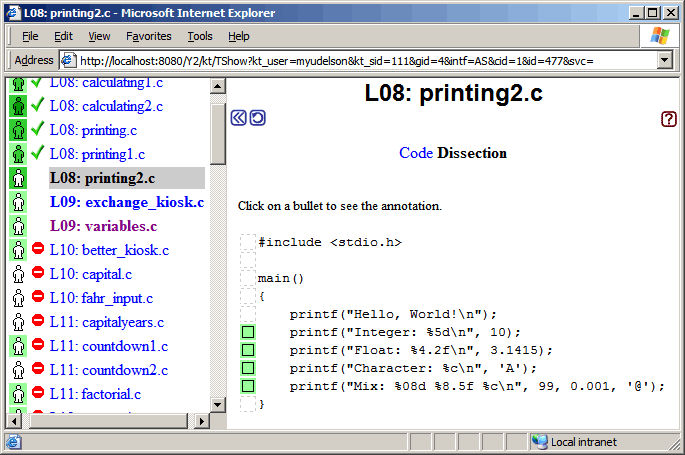Image resolution: width=685 pixels, height=455 pixels.
Task: Click the back double-arrow navigation icon
Action: click(x=239, y=118)
